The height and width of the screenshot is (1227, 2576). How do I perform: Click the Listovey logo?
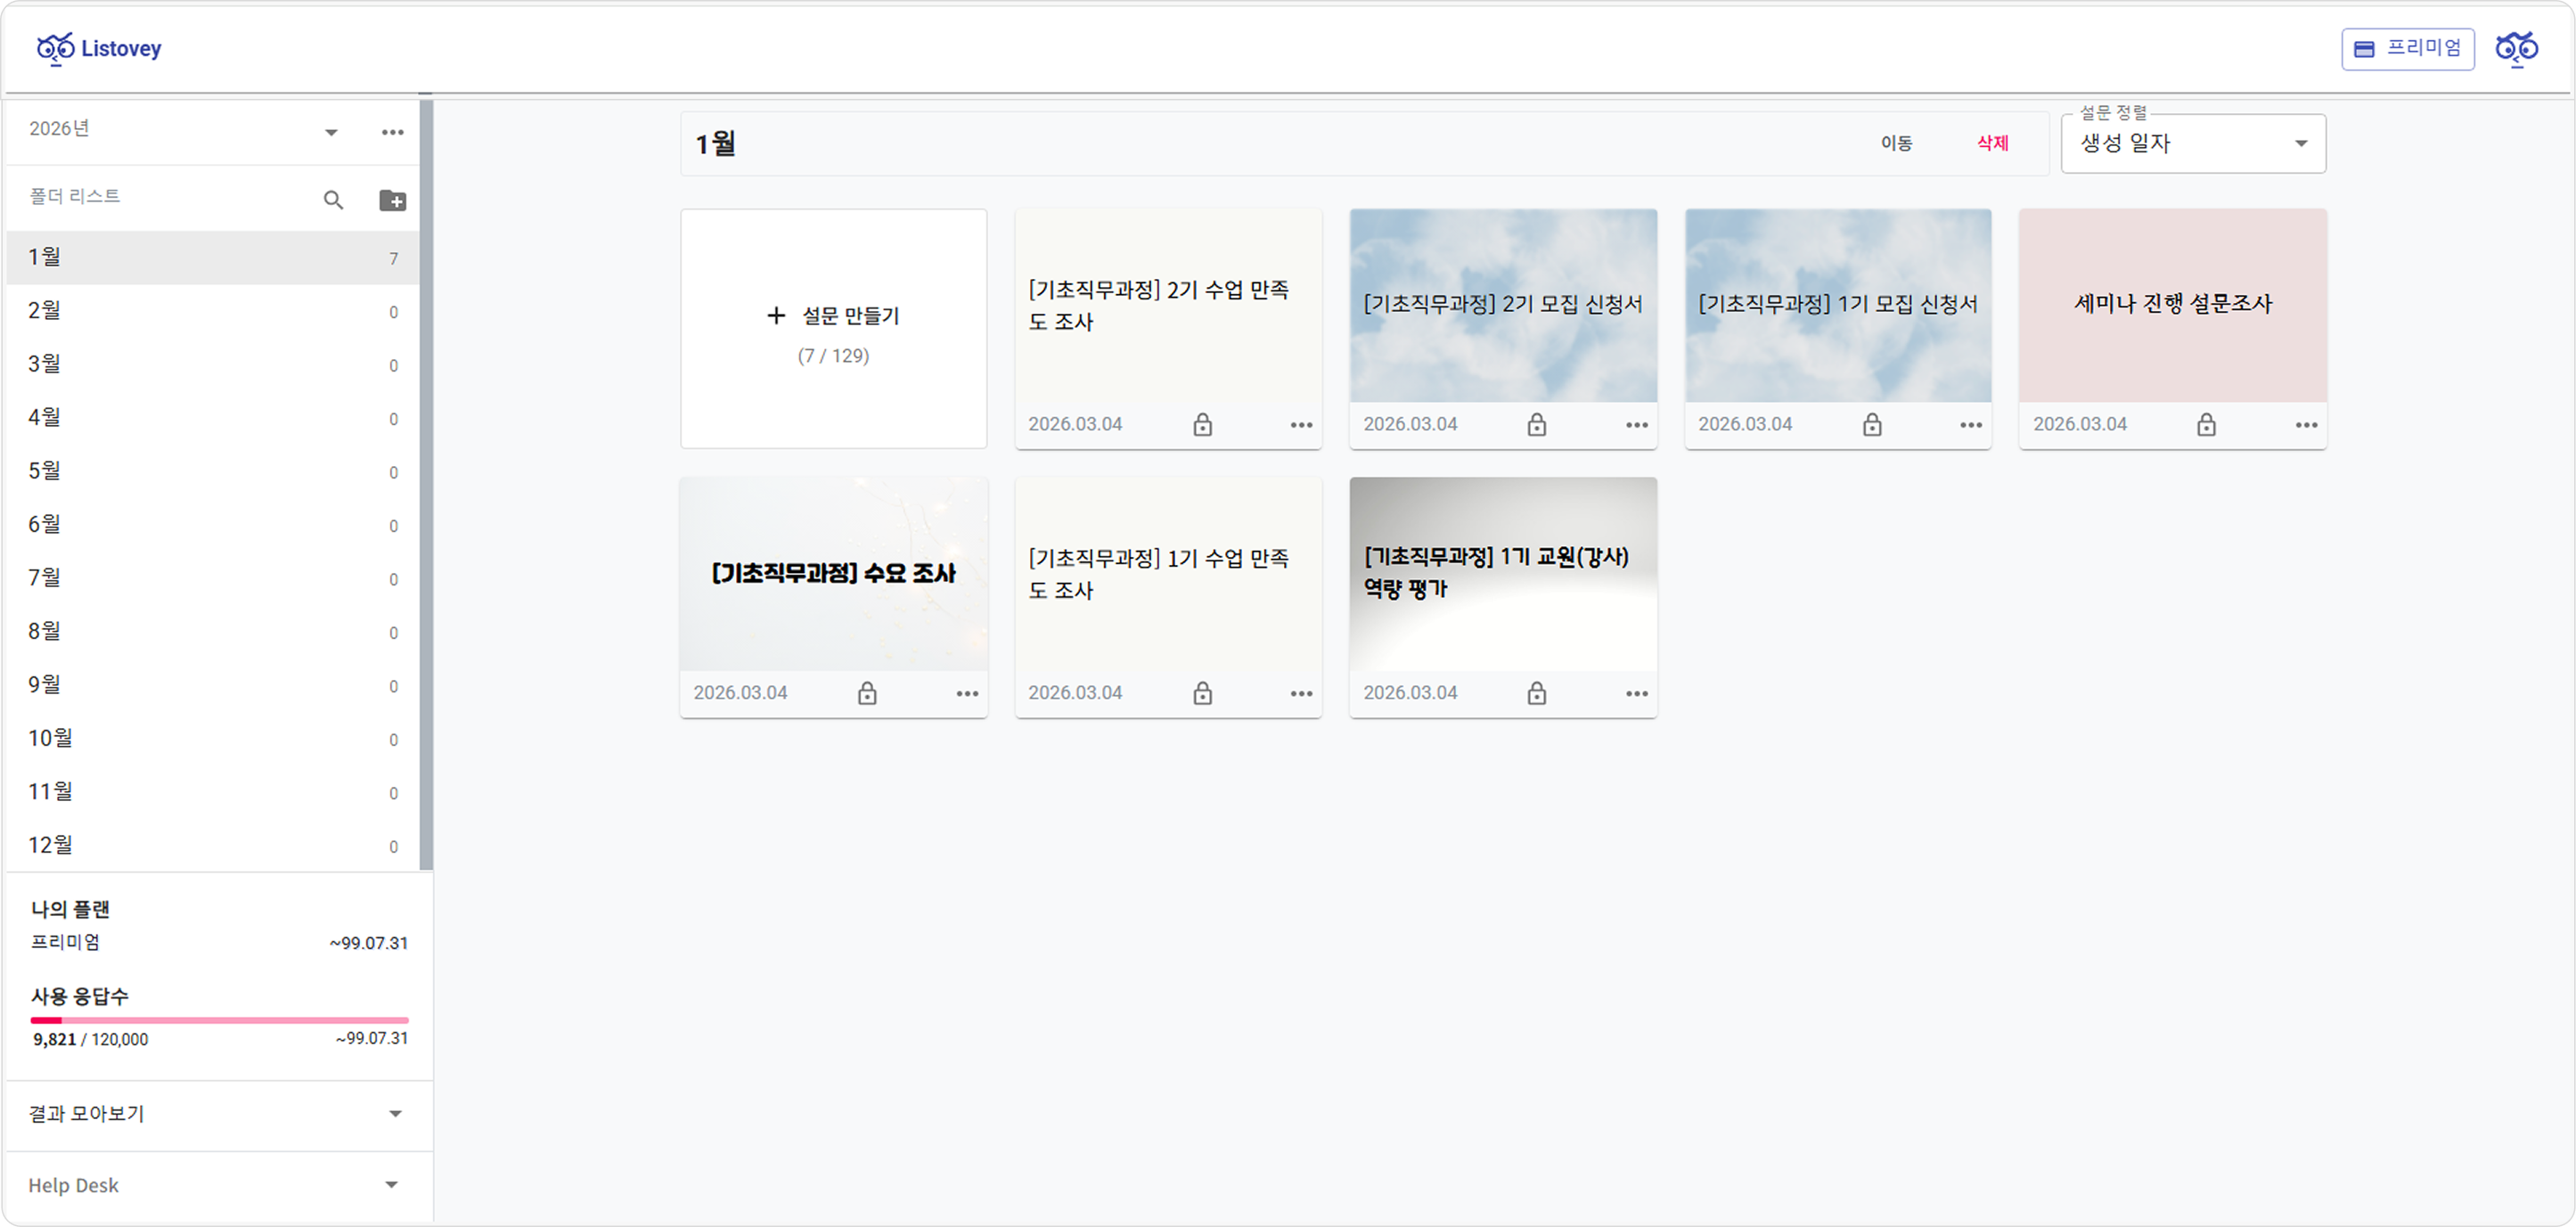(99, 48)
